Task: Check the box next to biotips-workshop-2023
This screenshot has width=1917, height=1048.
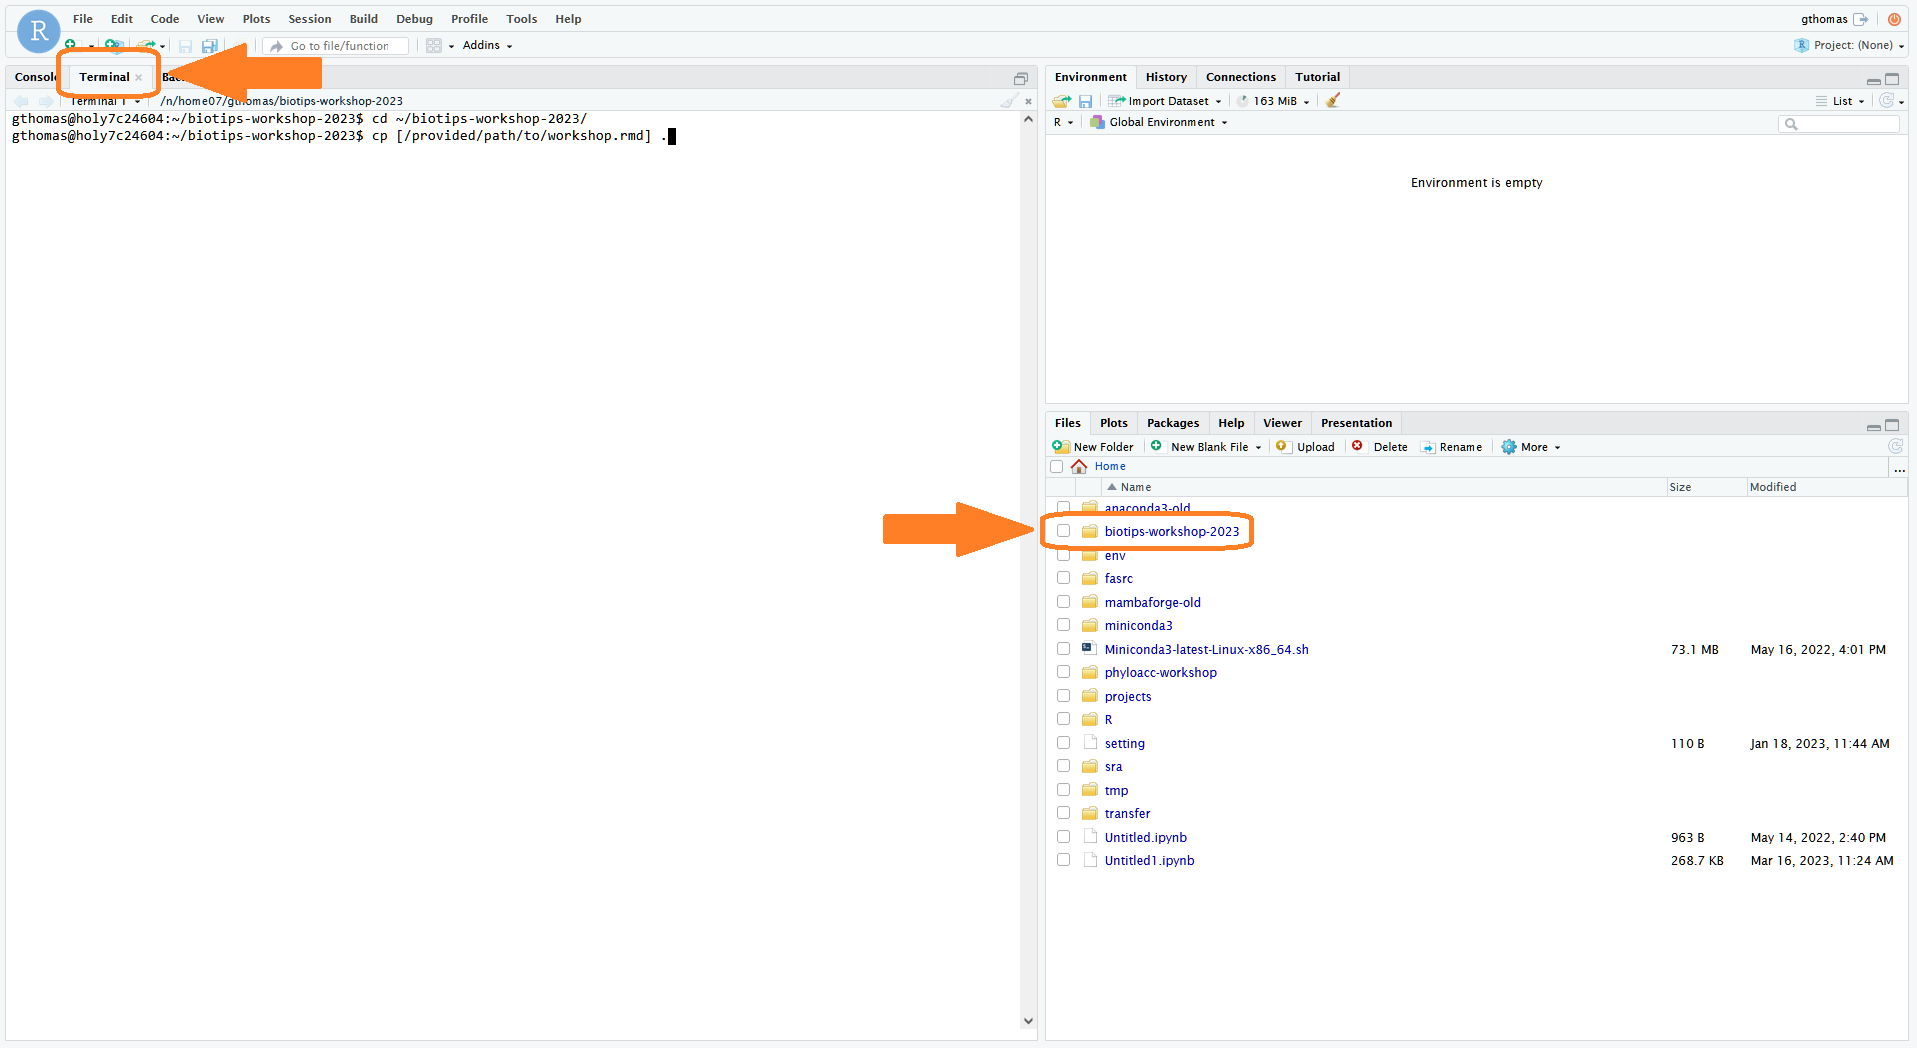Action: click(x=1062, y=531)
